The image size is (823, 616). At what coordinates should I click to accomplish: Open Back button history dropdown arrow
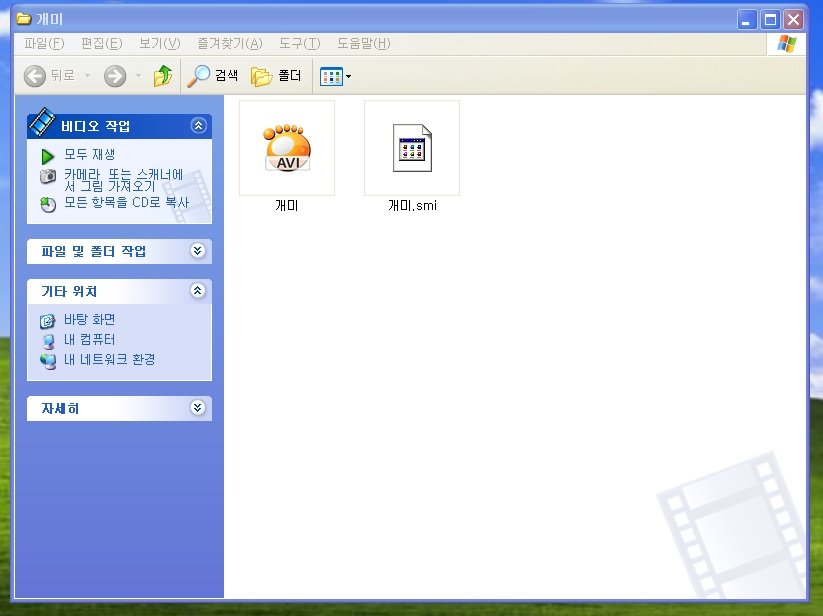(87, 76)
